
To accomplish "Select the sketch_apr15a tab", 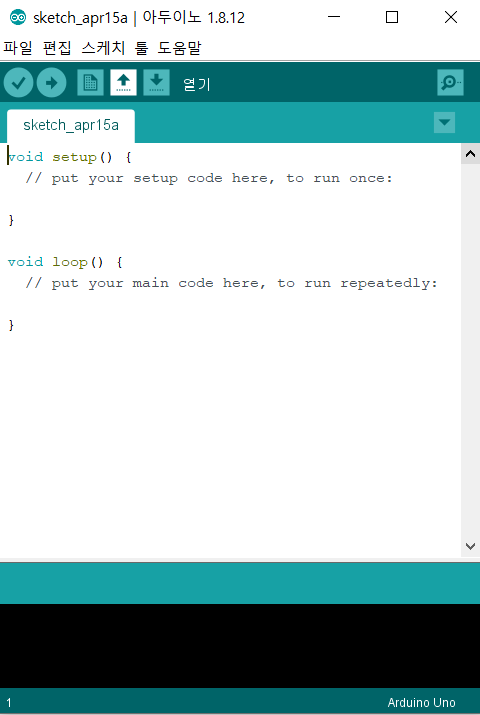I will (71, 125).
